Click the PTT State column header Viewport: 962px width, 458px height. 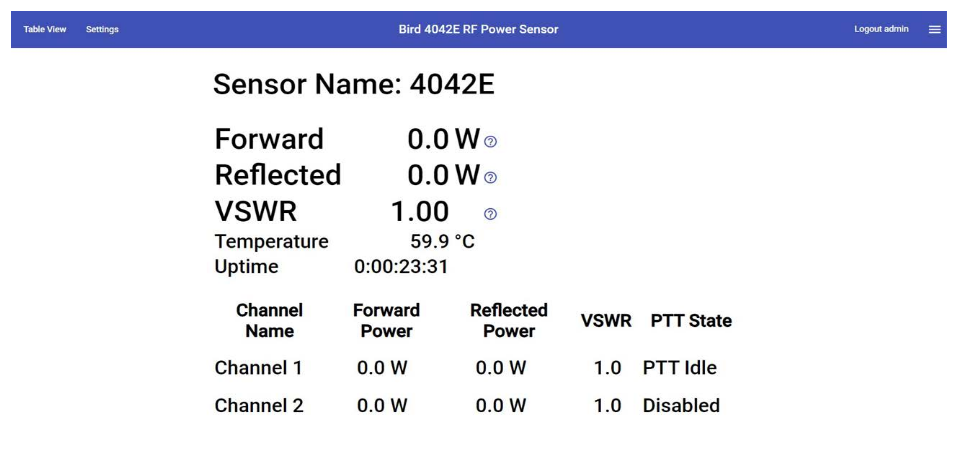[x=691, y=321]
